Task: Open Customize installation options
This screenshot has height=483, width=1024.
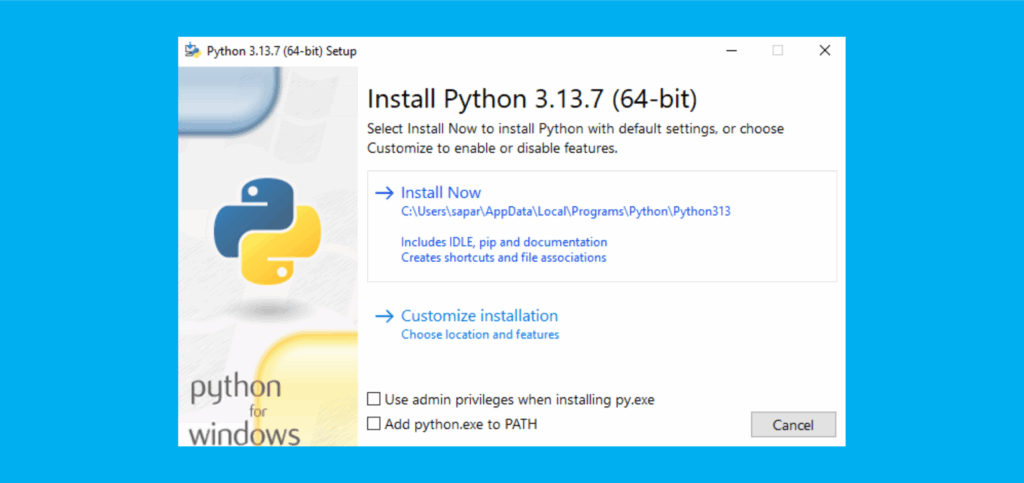Action: pos(479,316)
